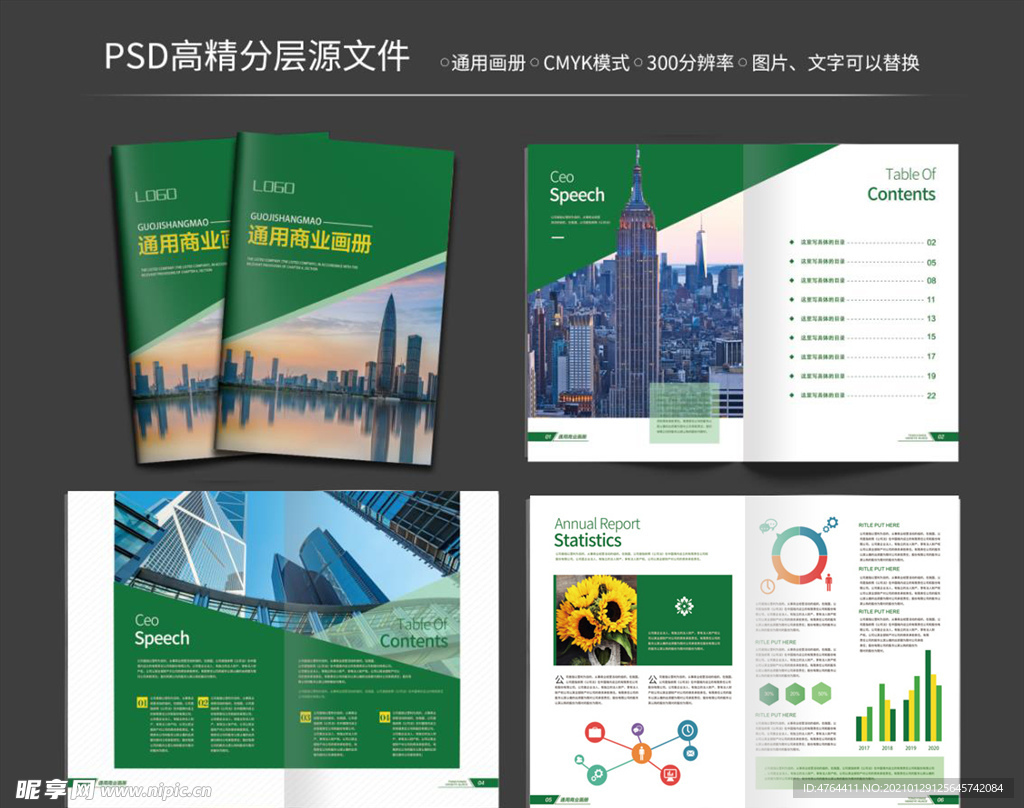Select the red briefcase icon in the network diagram

[x=595, y=732]
